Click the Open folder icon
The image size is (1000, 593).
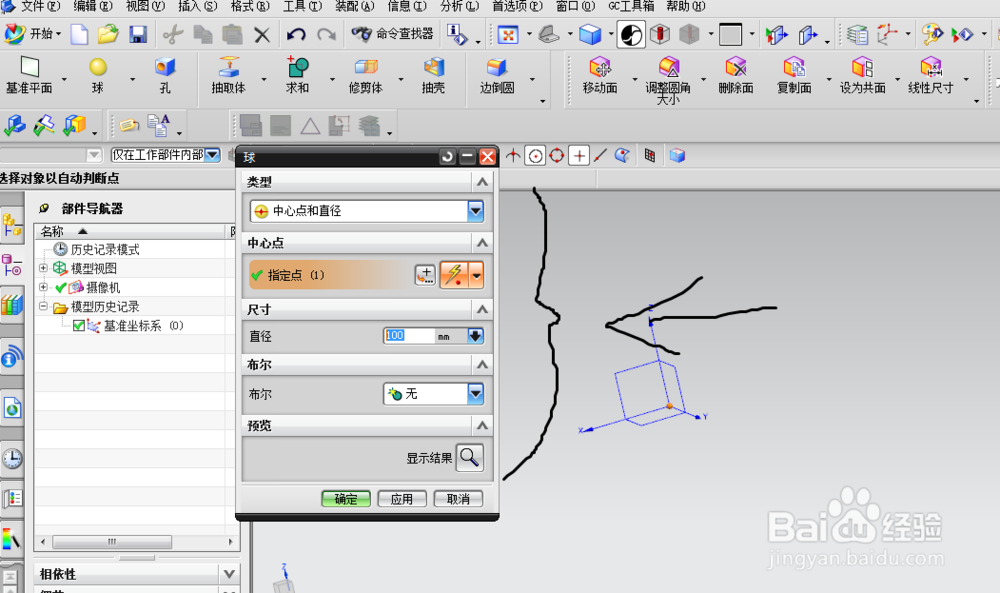[108, 34]
